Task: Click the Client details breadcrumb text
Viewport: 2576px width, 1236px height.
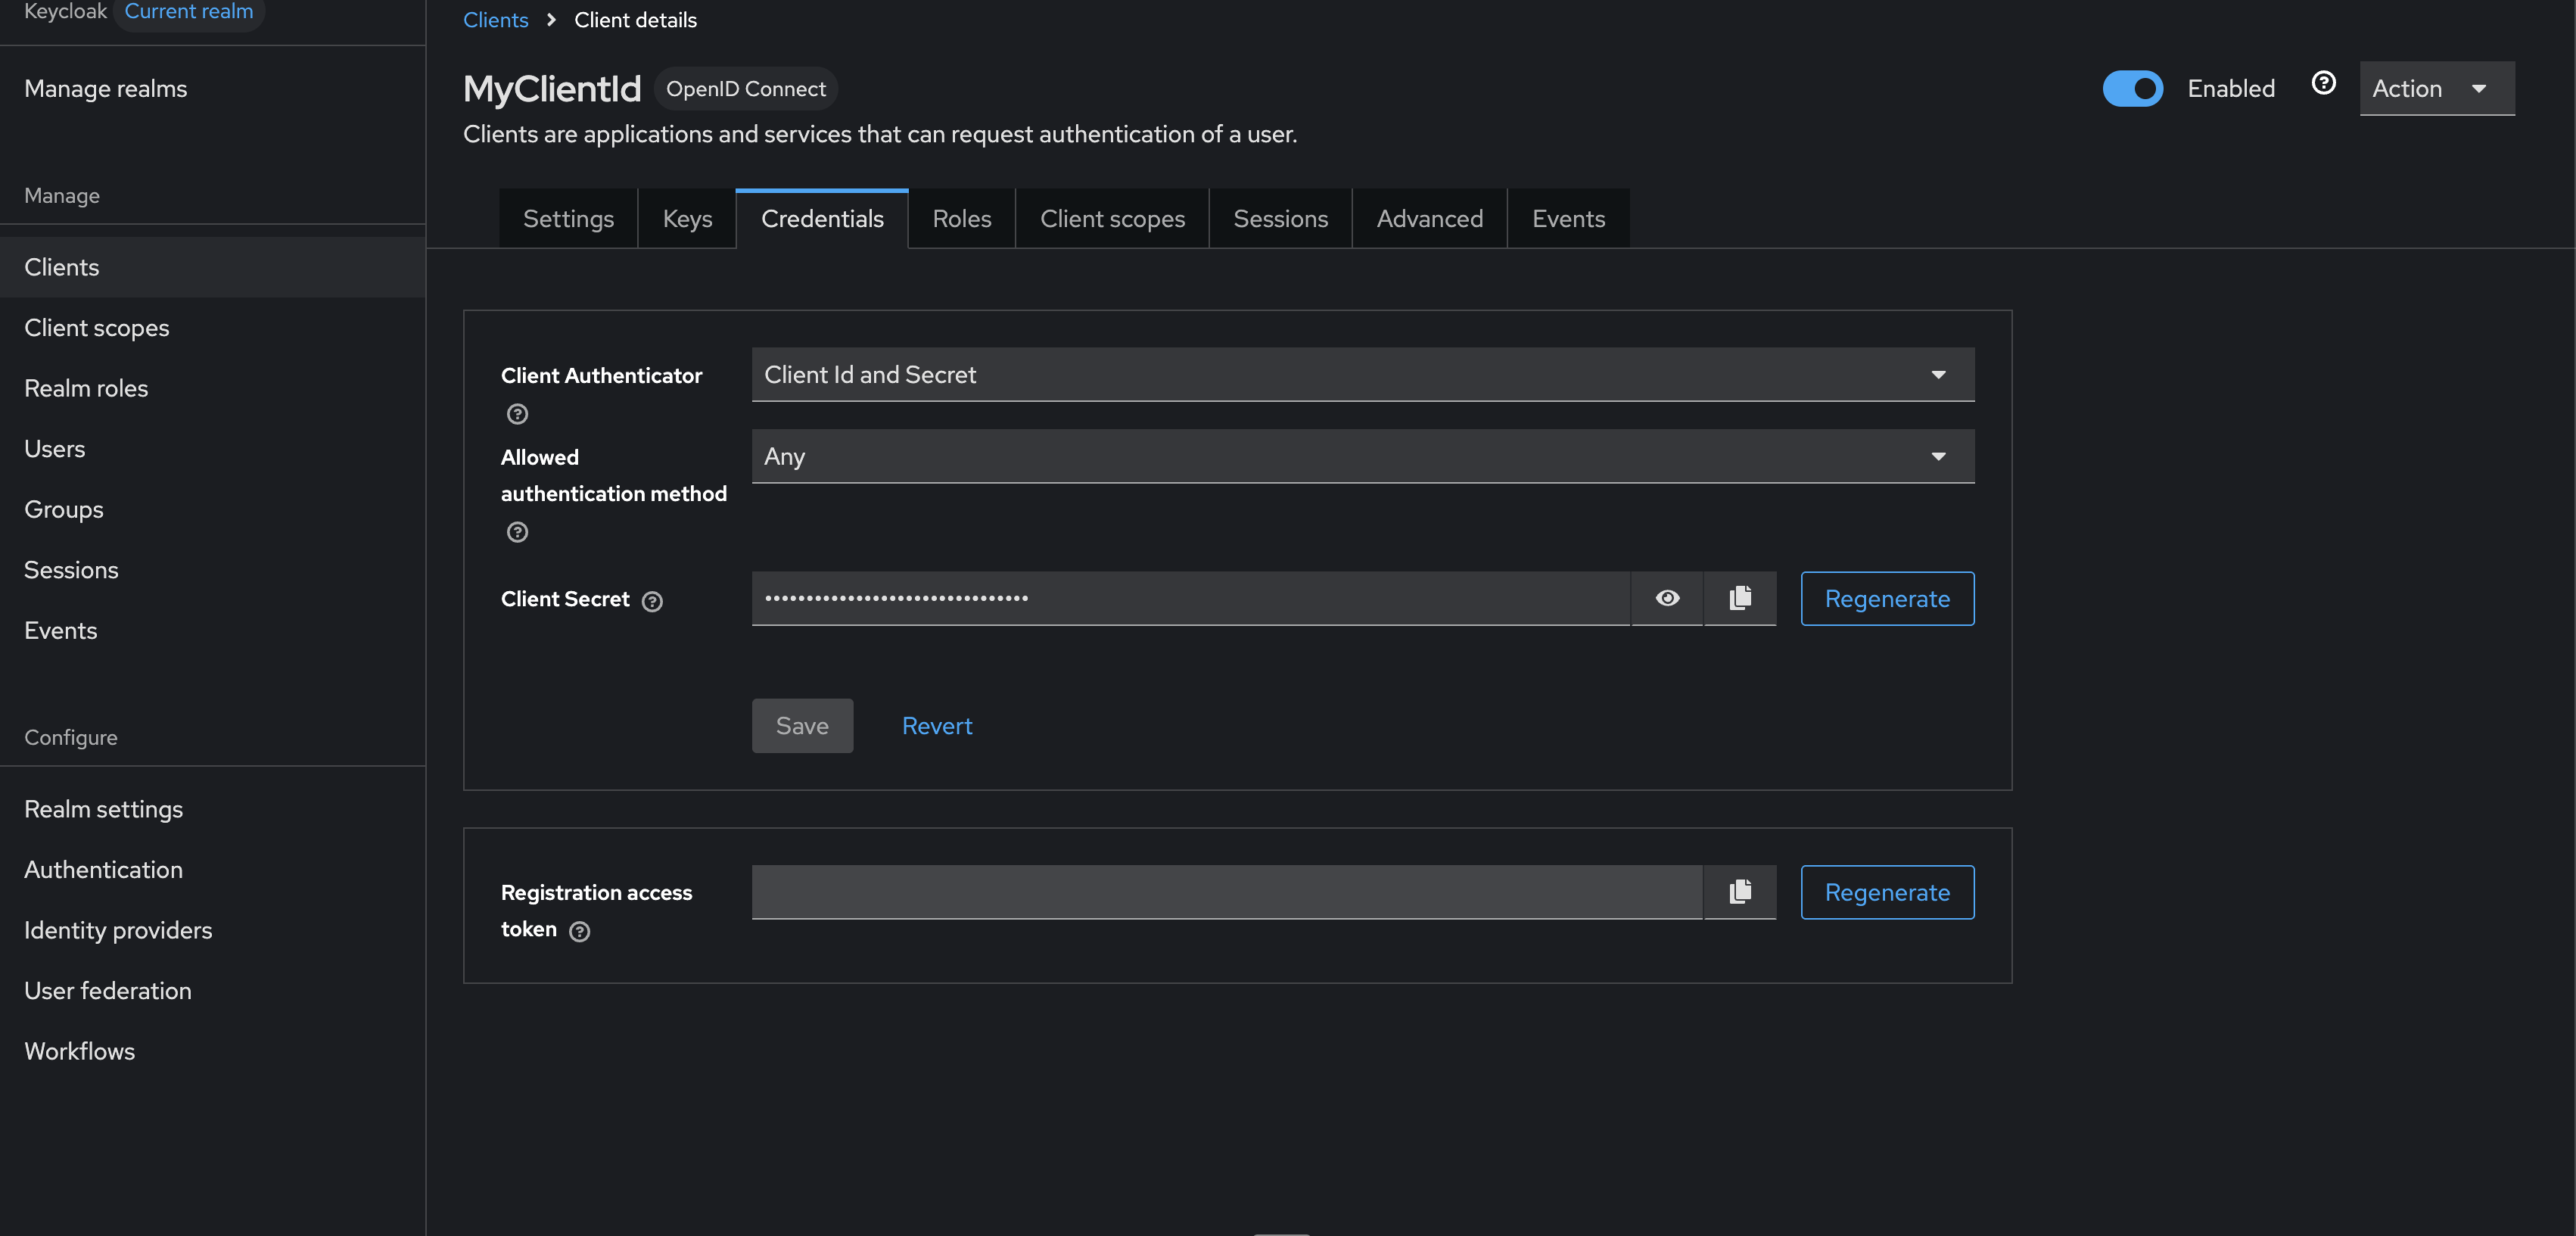Action: pos(635,20)
